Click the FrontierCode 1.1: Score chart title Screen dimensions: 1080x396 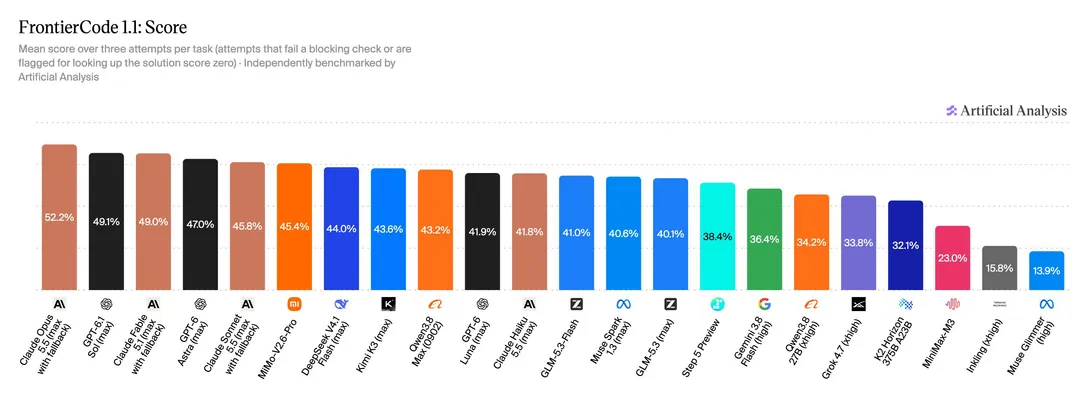[103, 28]
